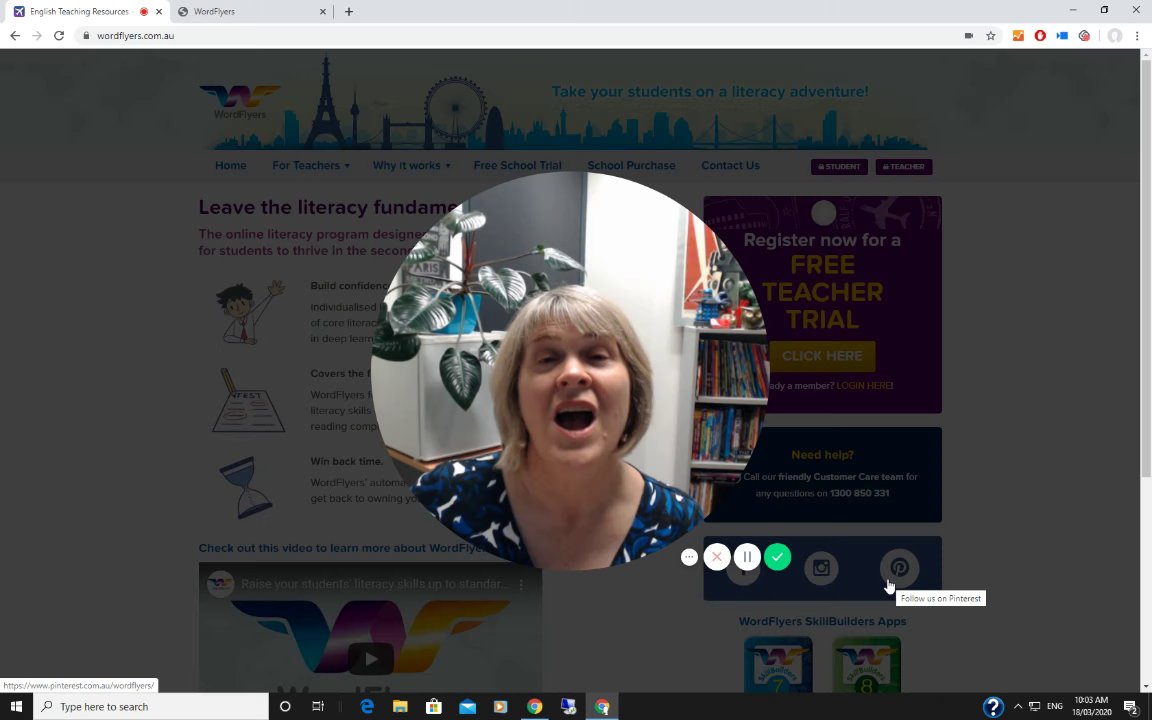
Task: Click the green checkmark finish recording button
Action: [777, 557]
